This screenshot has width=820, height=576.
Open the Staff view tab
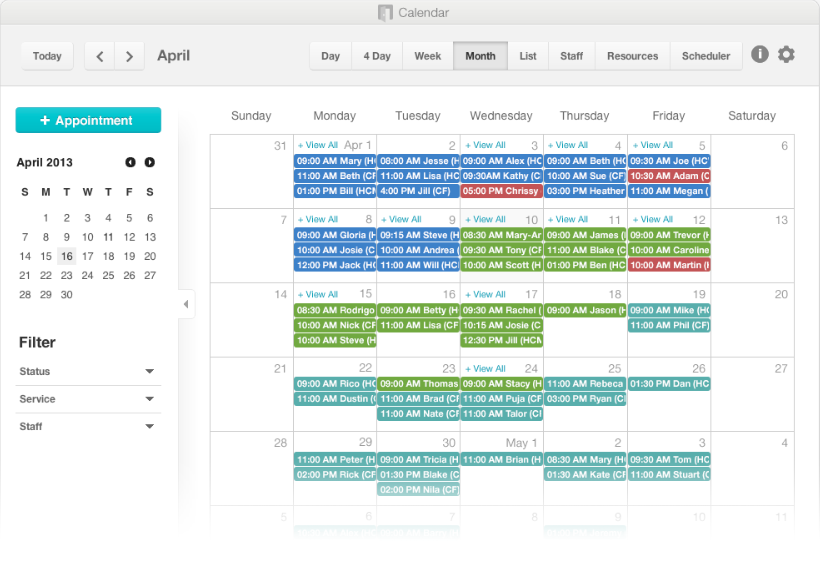click(x=572, y=56)
